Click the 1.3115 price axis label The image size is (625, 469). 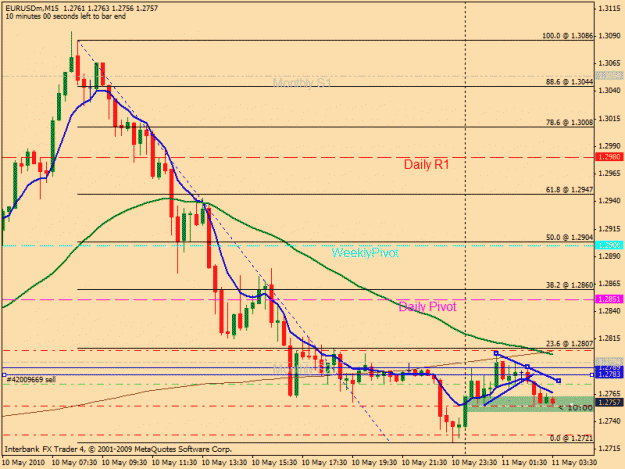610,8
